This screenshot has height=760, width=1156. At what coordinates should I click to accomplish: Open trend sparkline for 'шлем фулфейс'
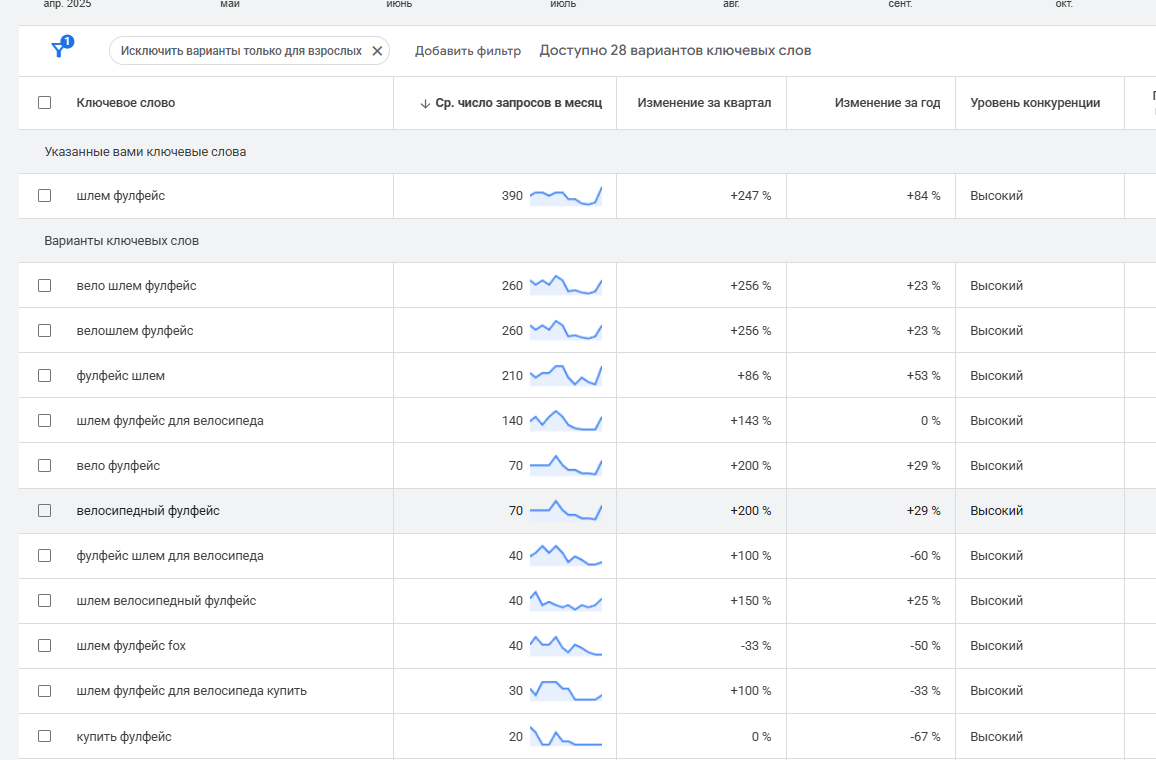[x=566, y=196]
